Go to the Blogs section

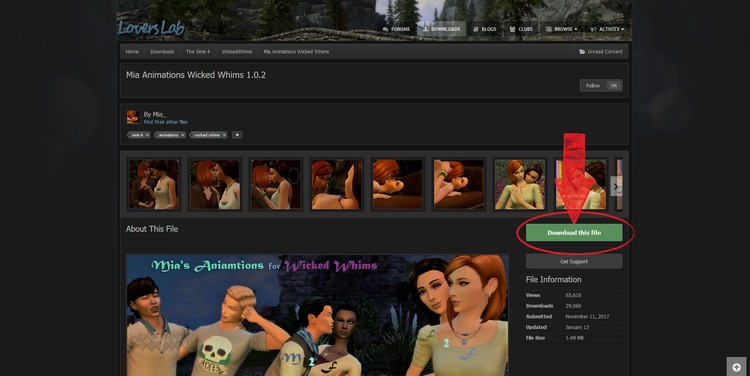coord(485,29)
